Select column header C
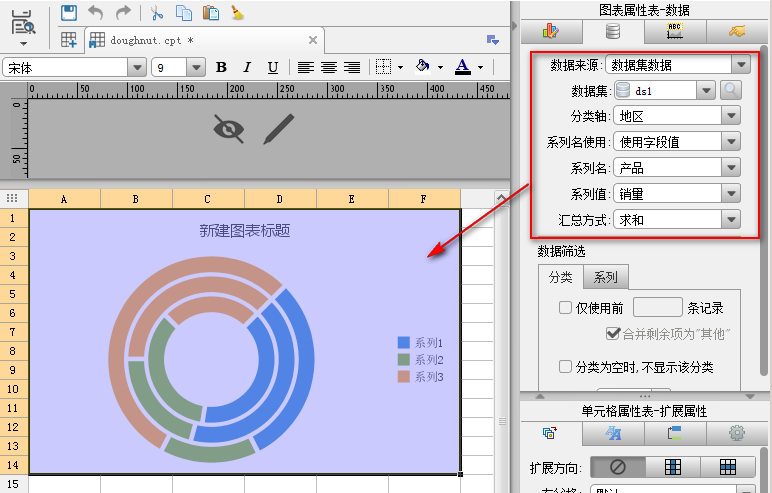 tap(207, 199)
